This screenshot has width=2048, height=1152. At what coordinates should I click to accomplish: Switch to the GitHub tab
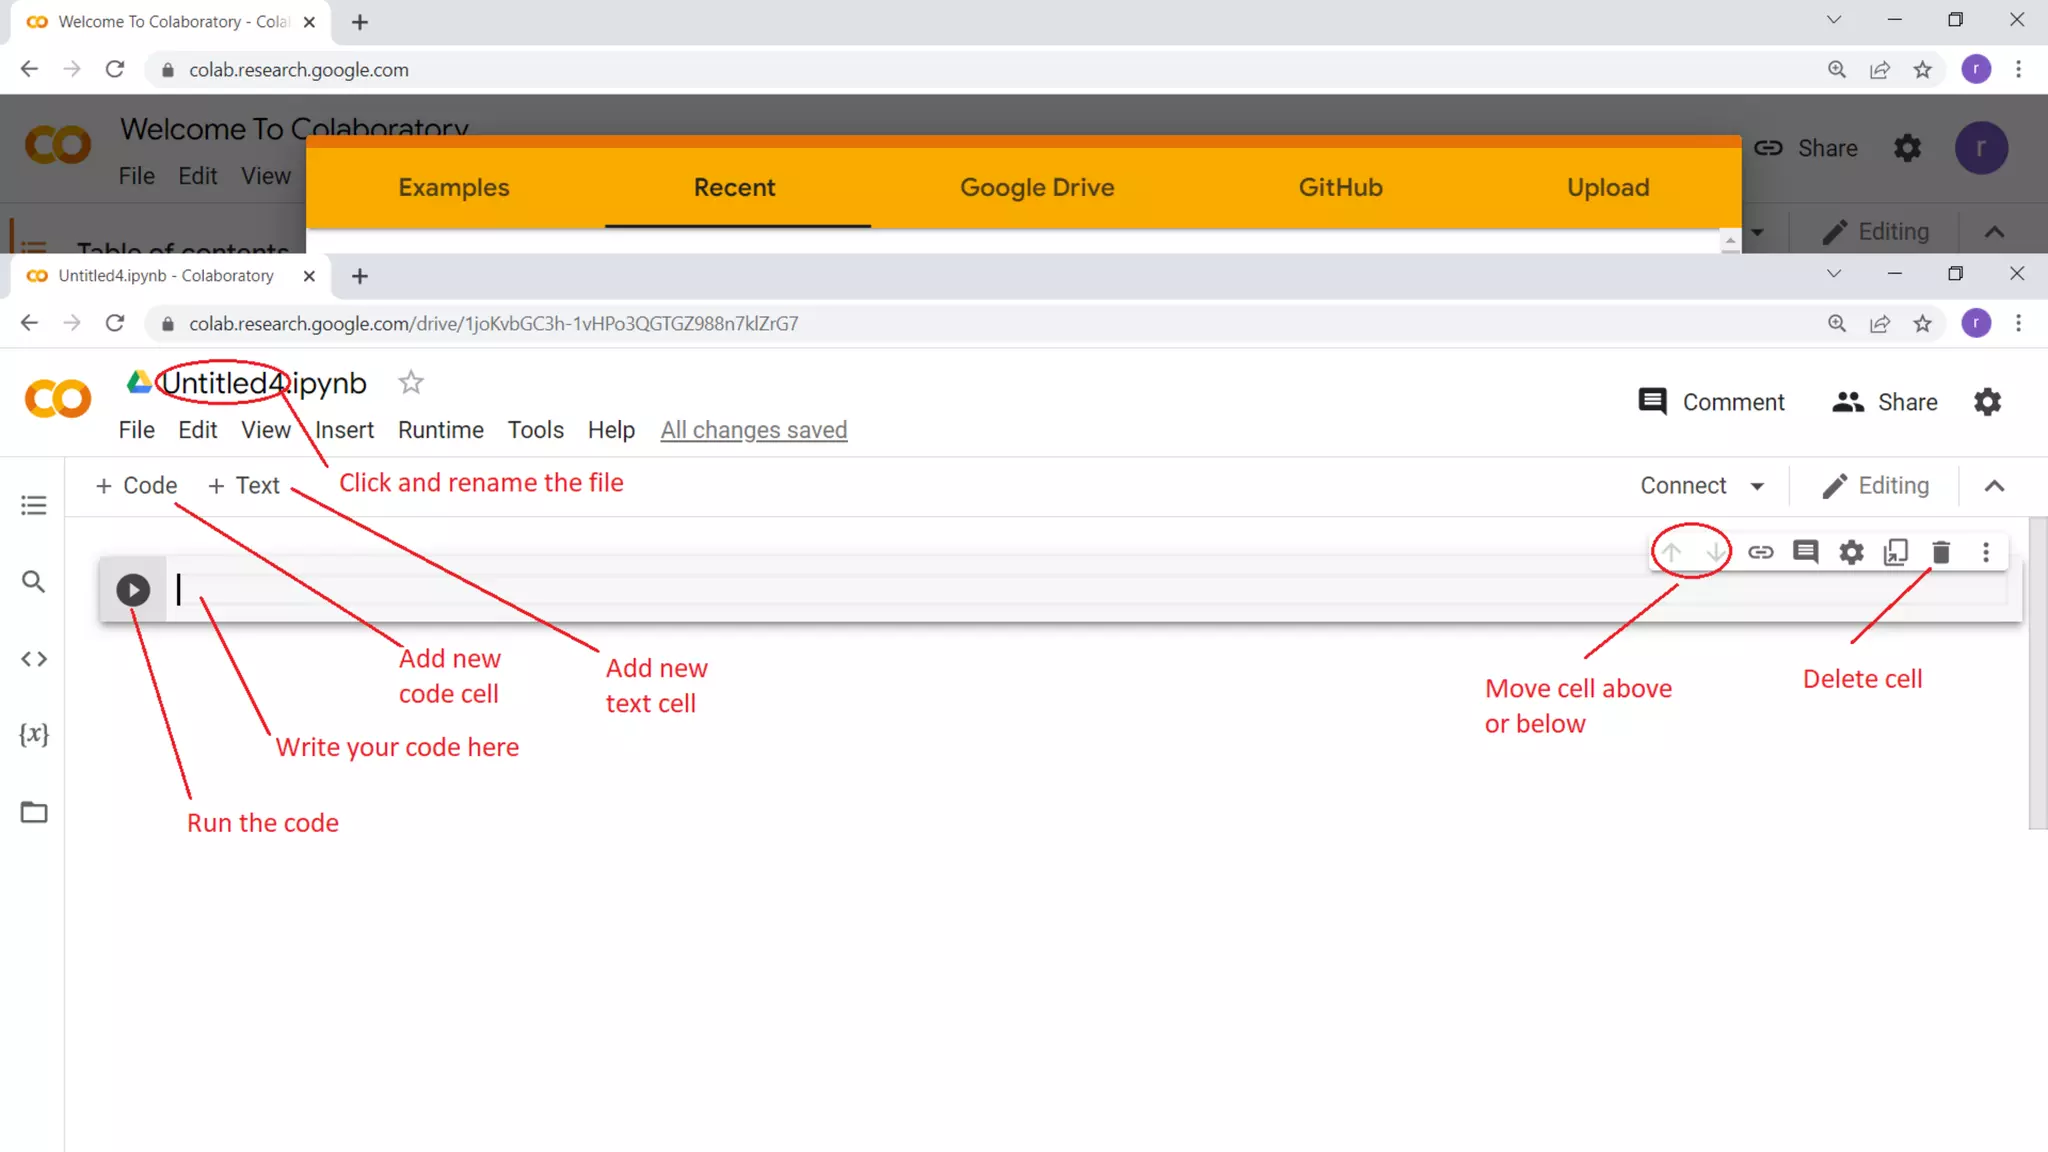click(x=1340, y=188)
